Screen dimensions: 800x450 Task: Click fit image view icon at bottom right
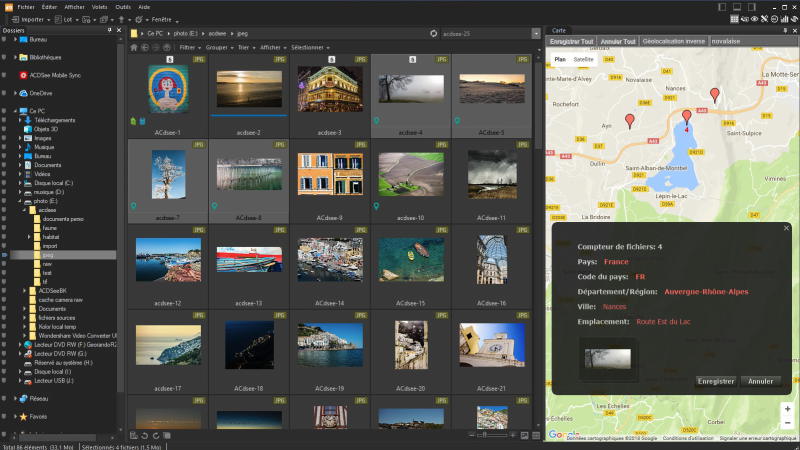coord(524,435)
